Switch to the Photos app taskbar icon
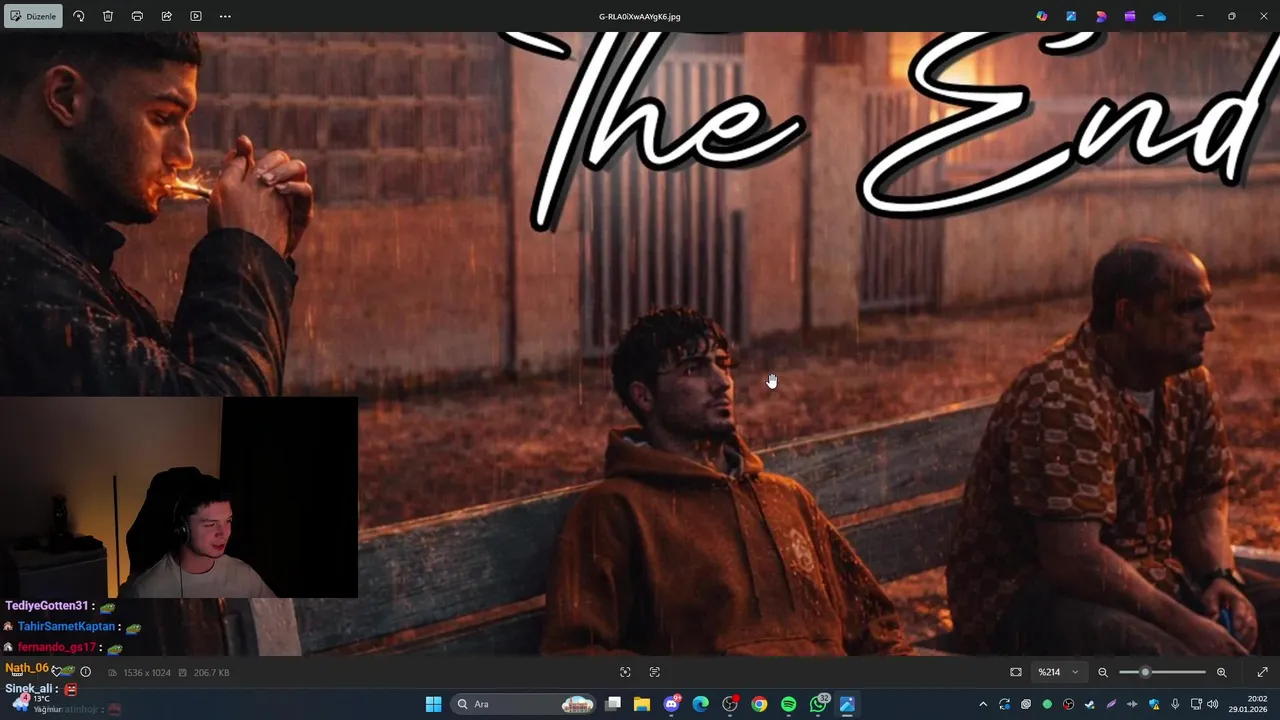Viewport: 1280px width, 720px height. point(847,704)
